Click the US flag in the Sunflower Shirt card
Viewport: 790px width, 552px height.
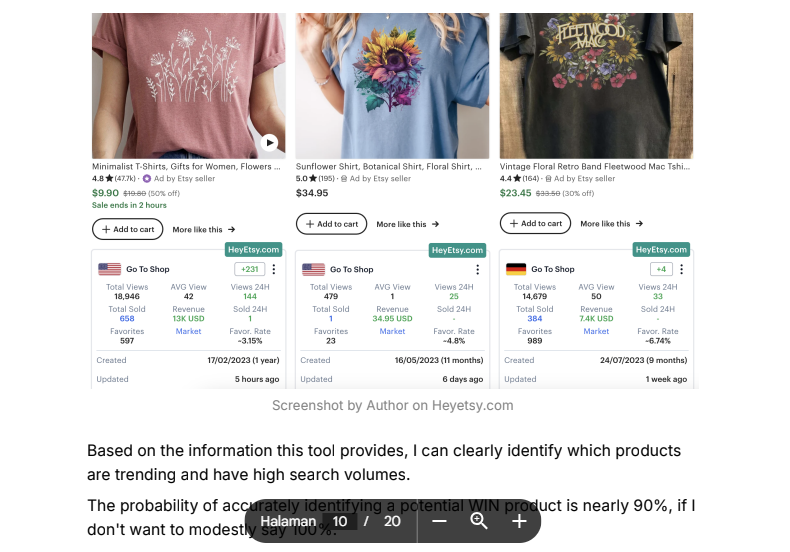[313, 269]
